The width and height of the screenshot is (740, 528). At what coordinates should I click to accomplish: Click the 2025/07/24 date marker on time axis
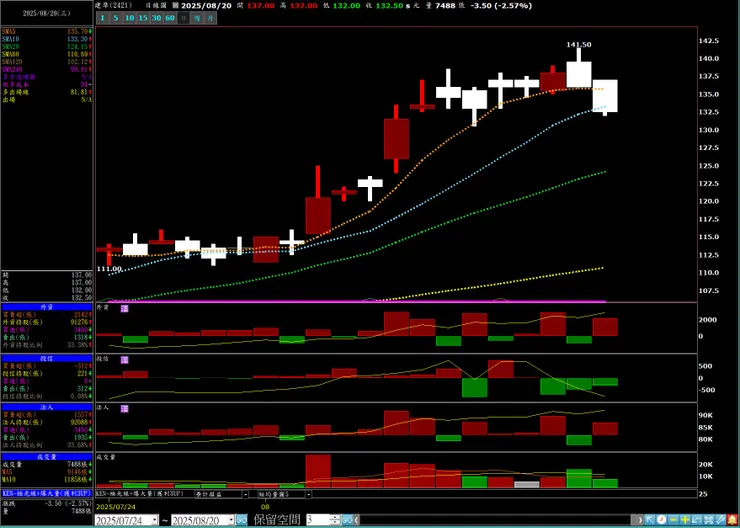click(x=114, y=506)
